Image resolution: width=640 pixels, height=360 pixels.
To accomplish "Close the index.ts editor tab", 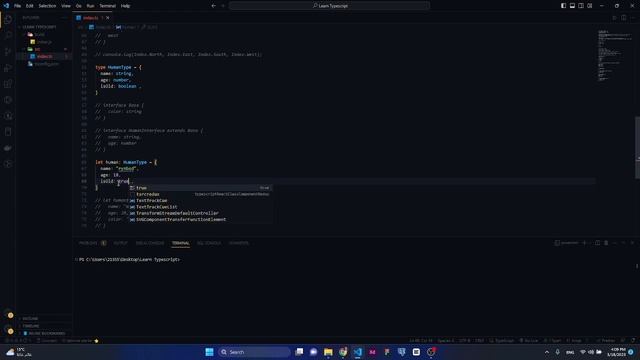I will click(x=108, y=18).
